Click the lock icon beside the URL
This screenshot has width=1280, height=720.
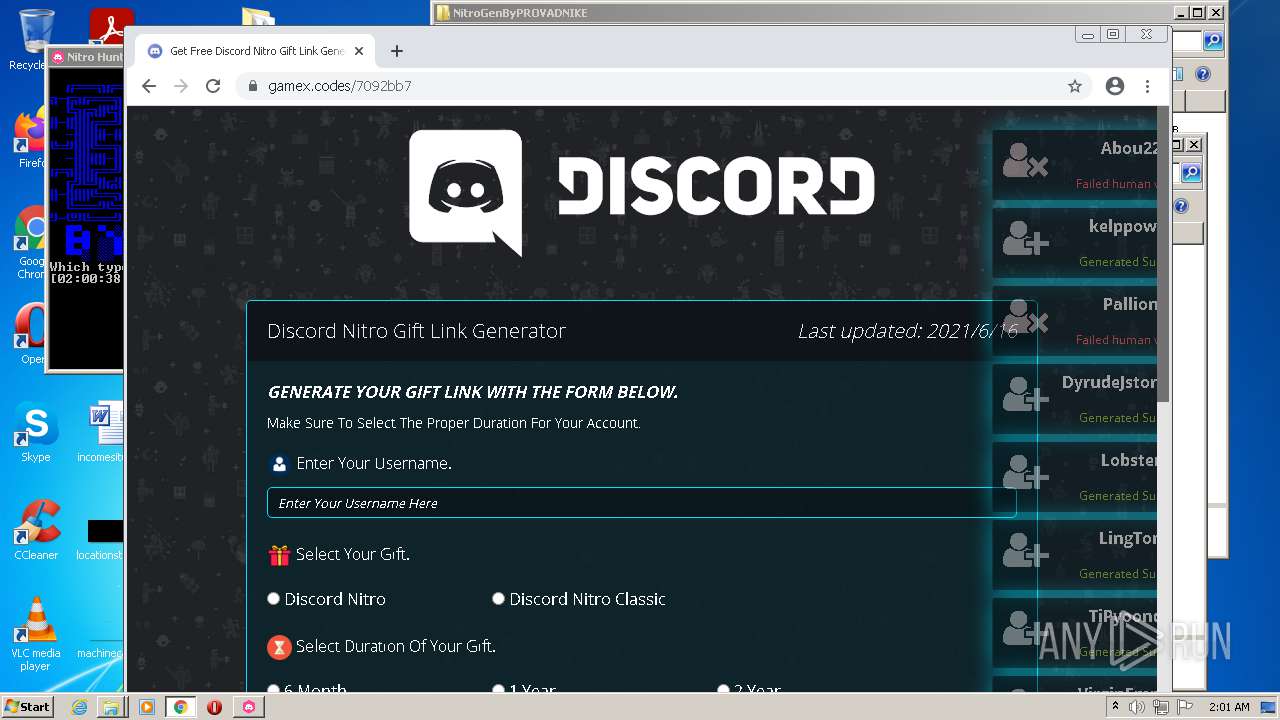pos(252,86)
